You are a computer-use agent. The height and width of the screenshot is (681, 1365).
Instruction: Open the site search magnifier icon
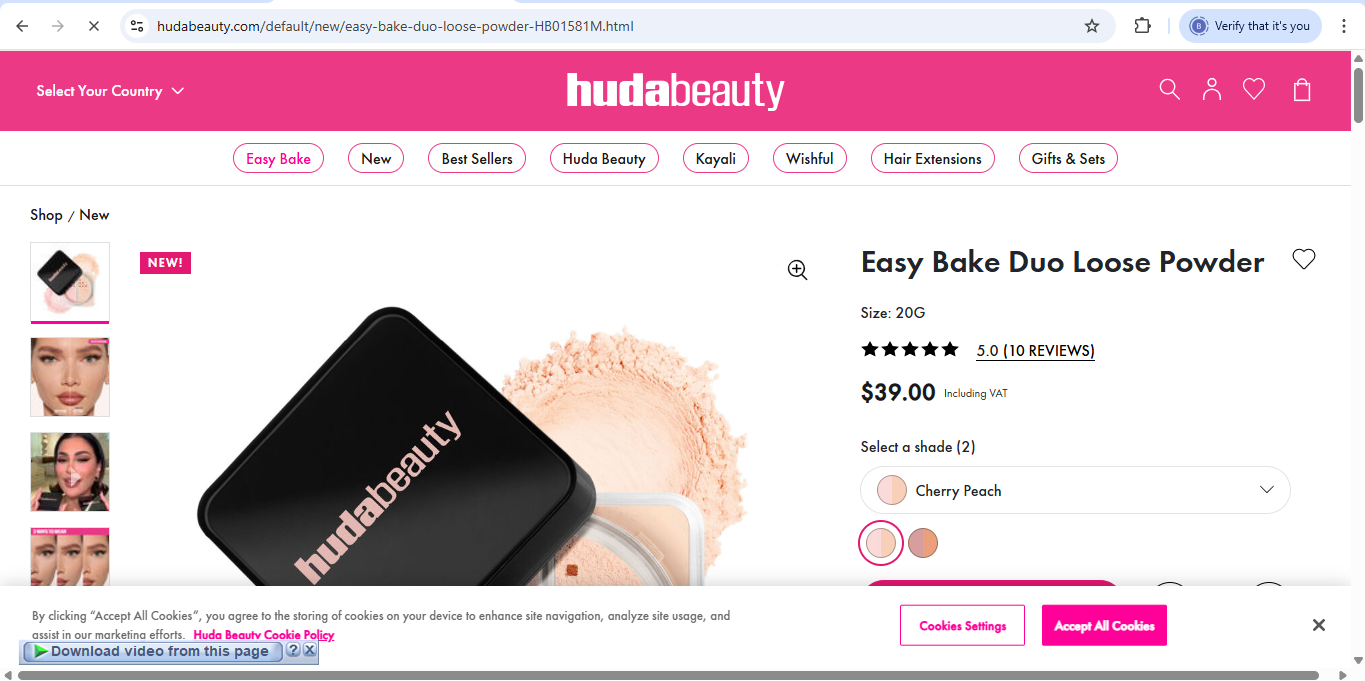(1169, 90)
